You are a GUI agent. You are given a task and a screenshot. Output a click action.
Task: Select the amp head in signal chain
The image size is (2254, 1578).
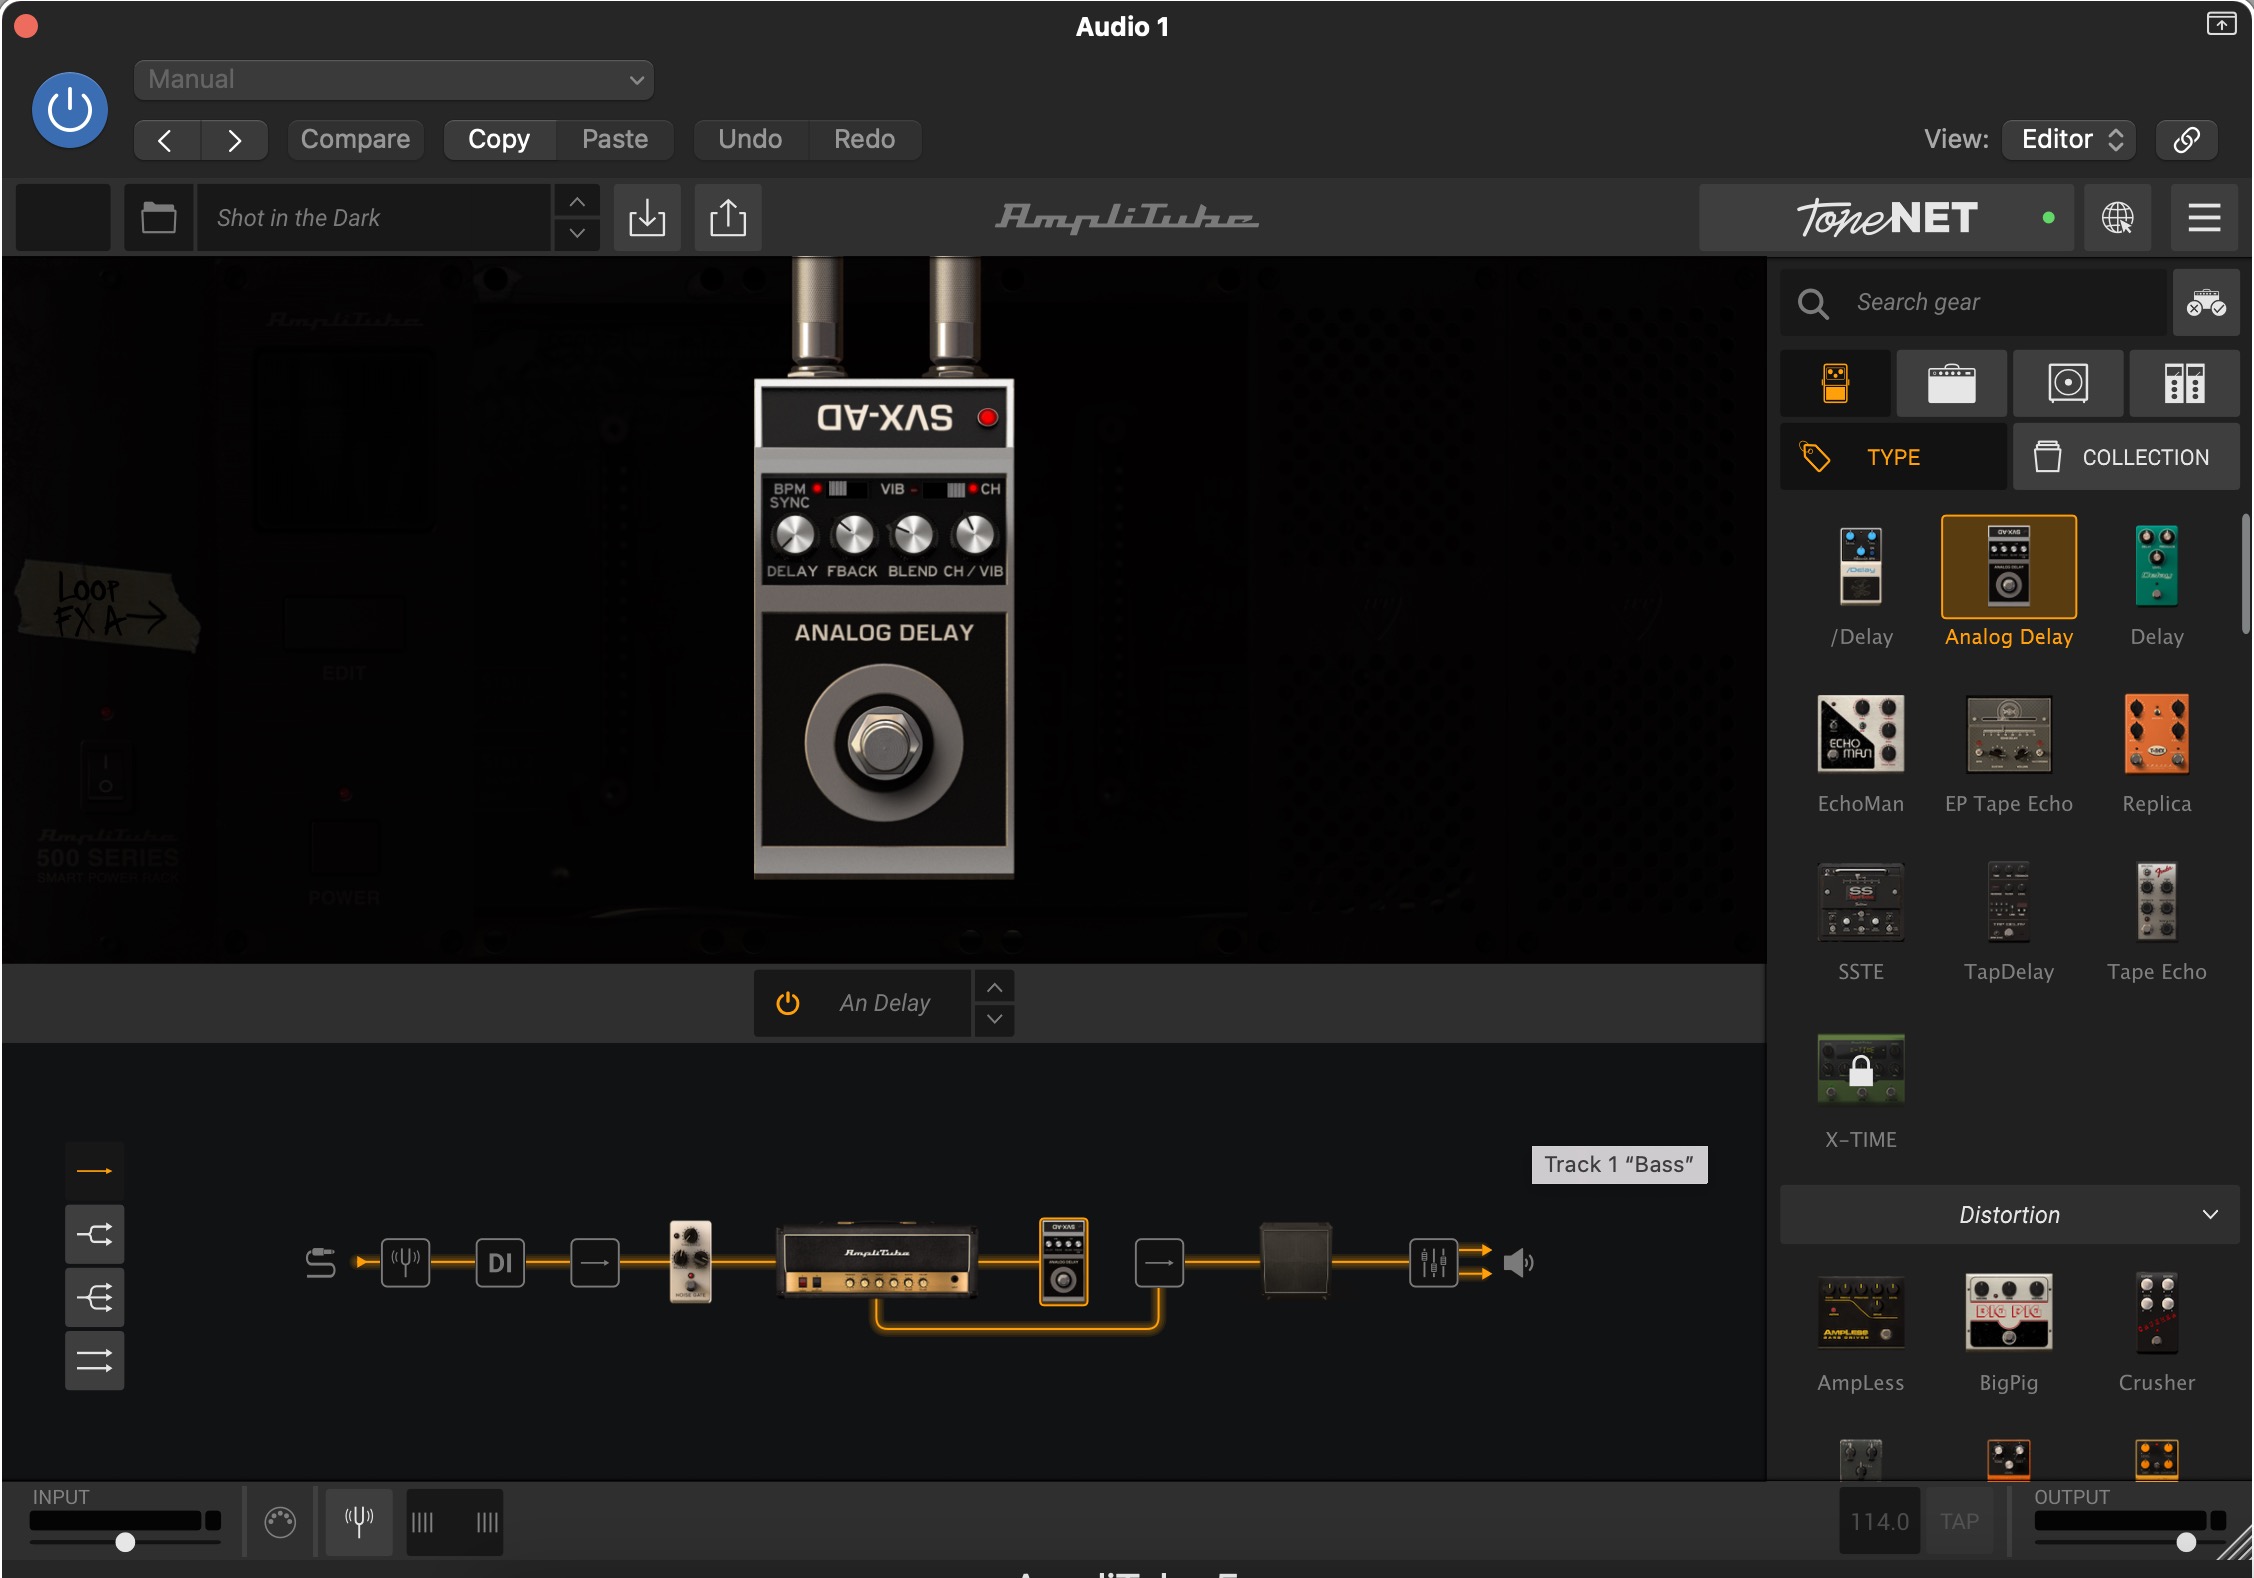(x=876, y=1262)
